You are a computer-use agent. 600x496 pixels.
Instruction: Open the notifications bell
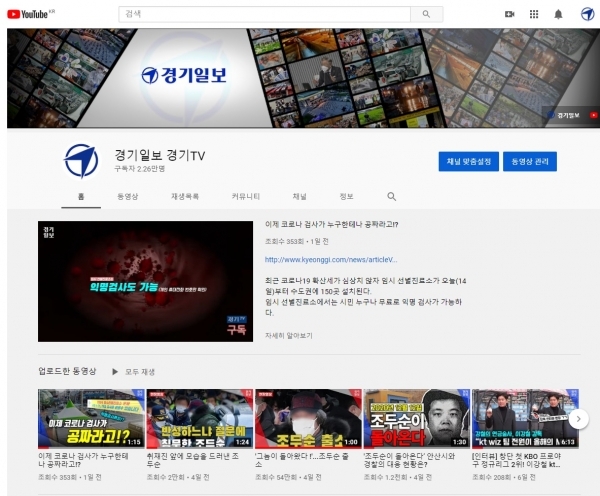(x=558, y=14)
